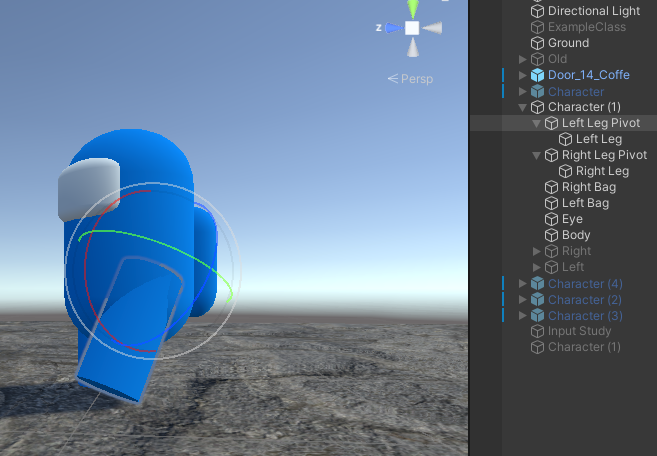Viewport: 657px width, 456px height.
Task: Expand the Door_14_Coffe prefab
Action: point(522,75)
